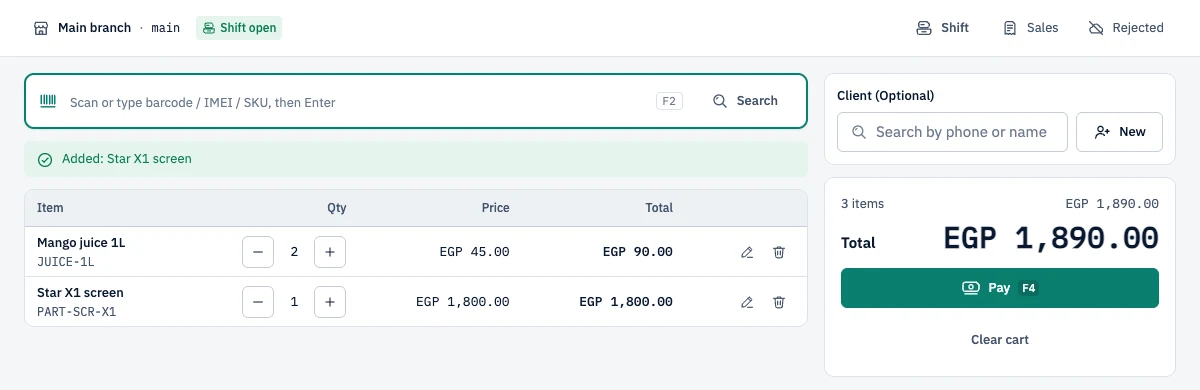1200x390 pixels.
Task: Click the PART-SCR-X1 SKU text
Action: 77,311
